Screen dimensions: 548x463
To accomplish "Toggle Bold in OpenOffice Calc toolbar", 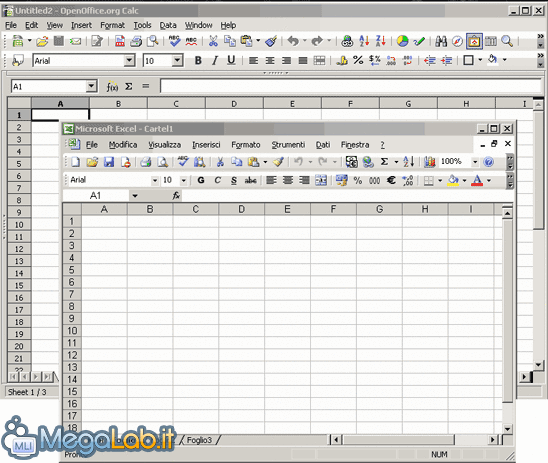I will coord(198,60).
